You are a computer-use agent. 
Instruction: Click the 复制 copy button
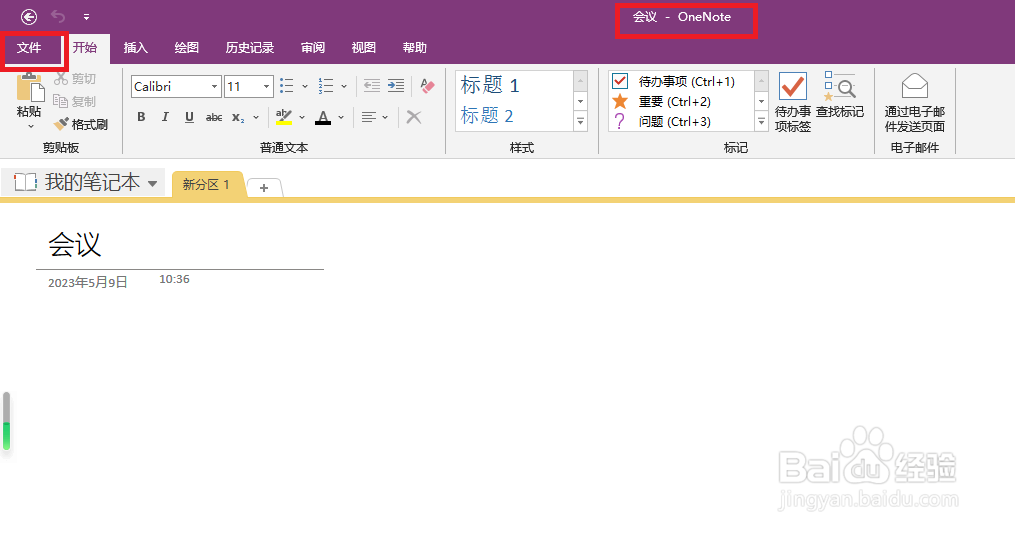[x=74, y=102]
